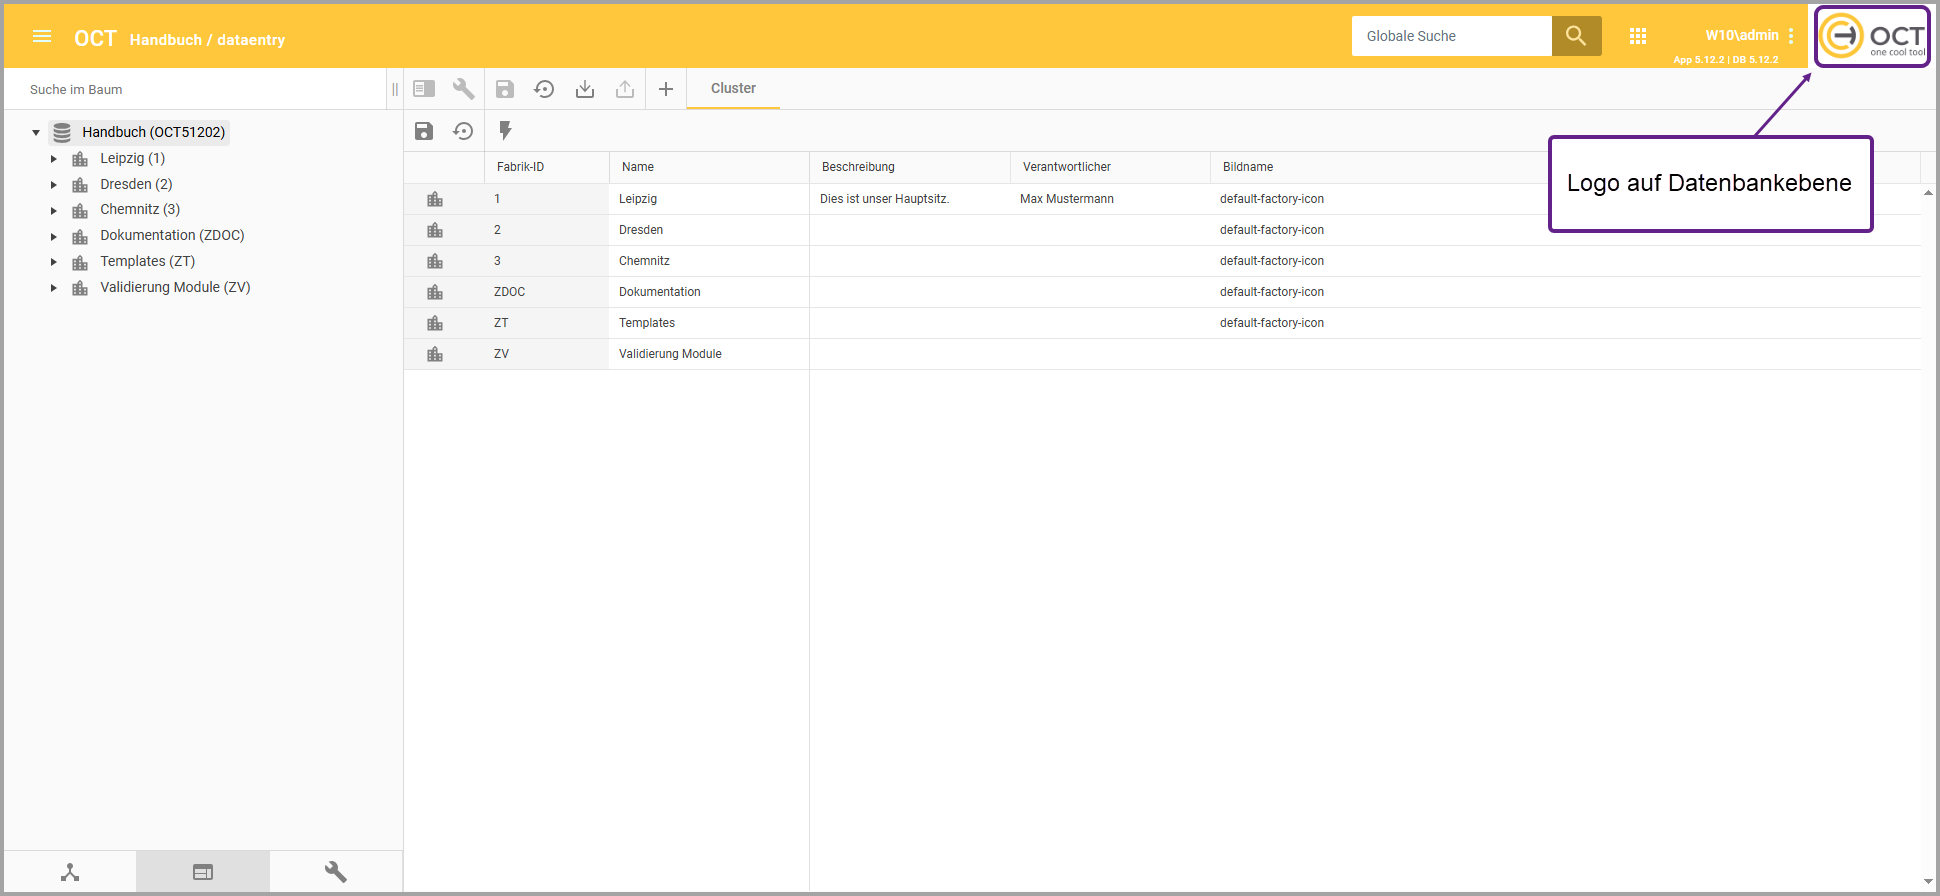Open the wrench settings tab at bottom
1940x896 pixels.
tap(336, 872)
